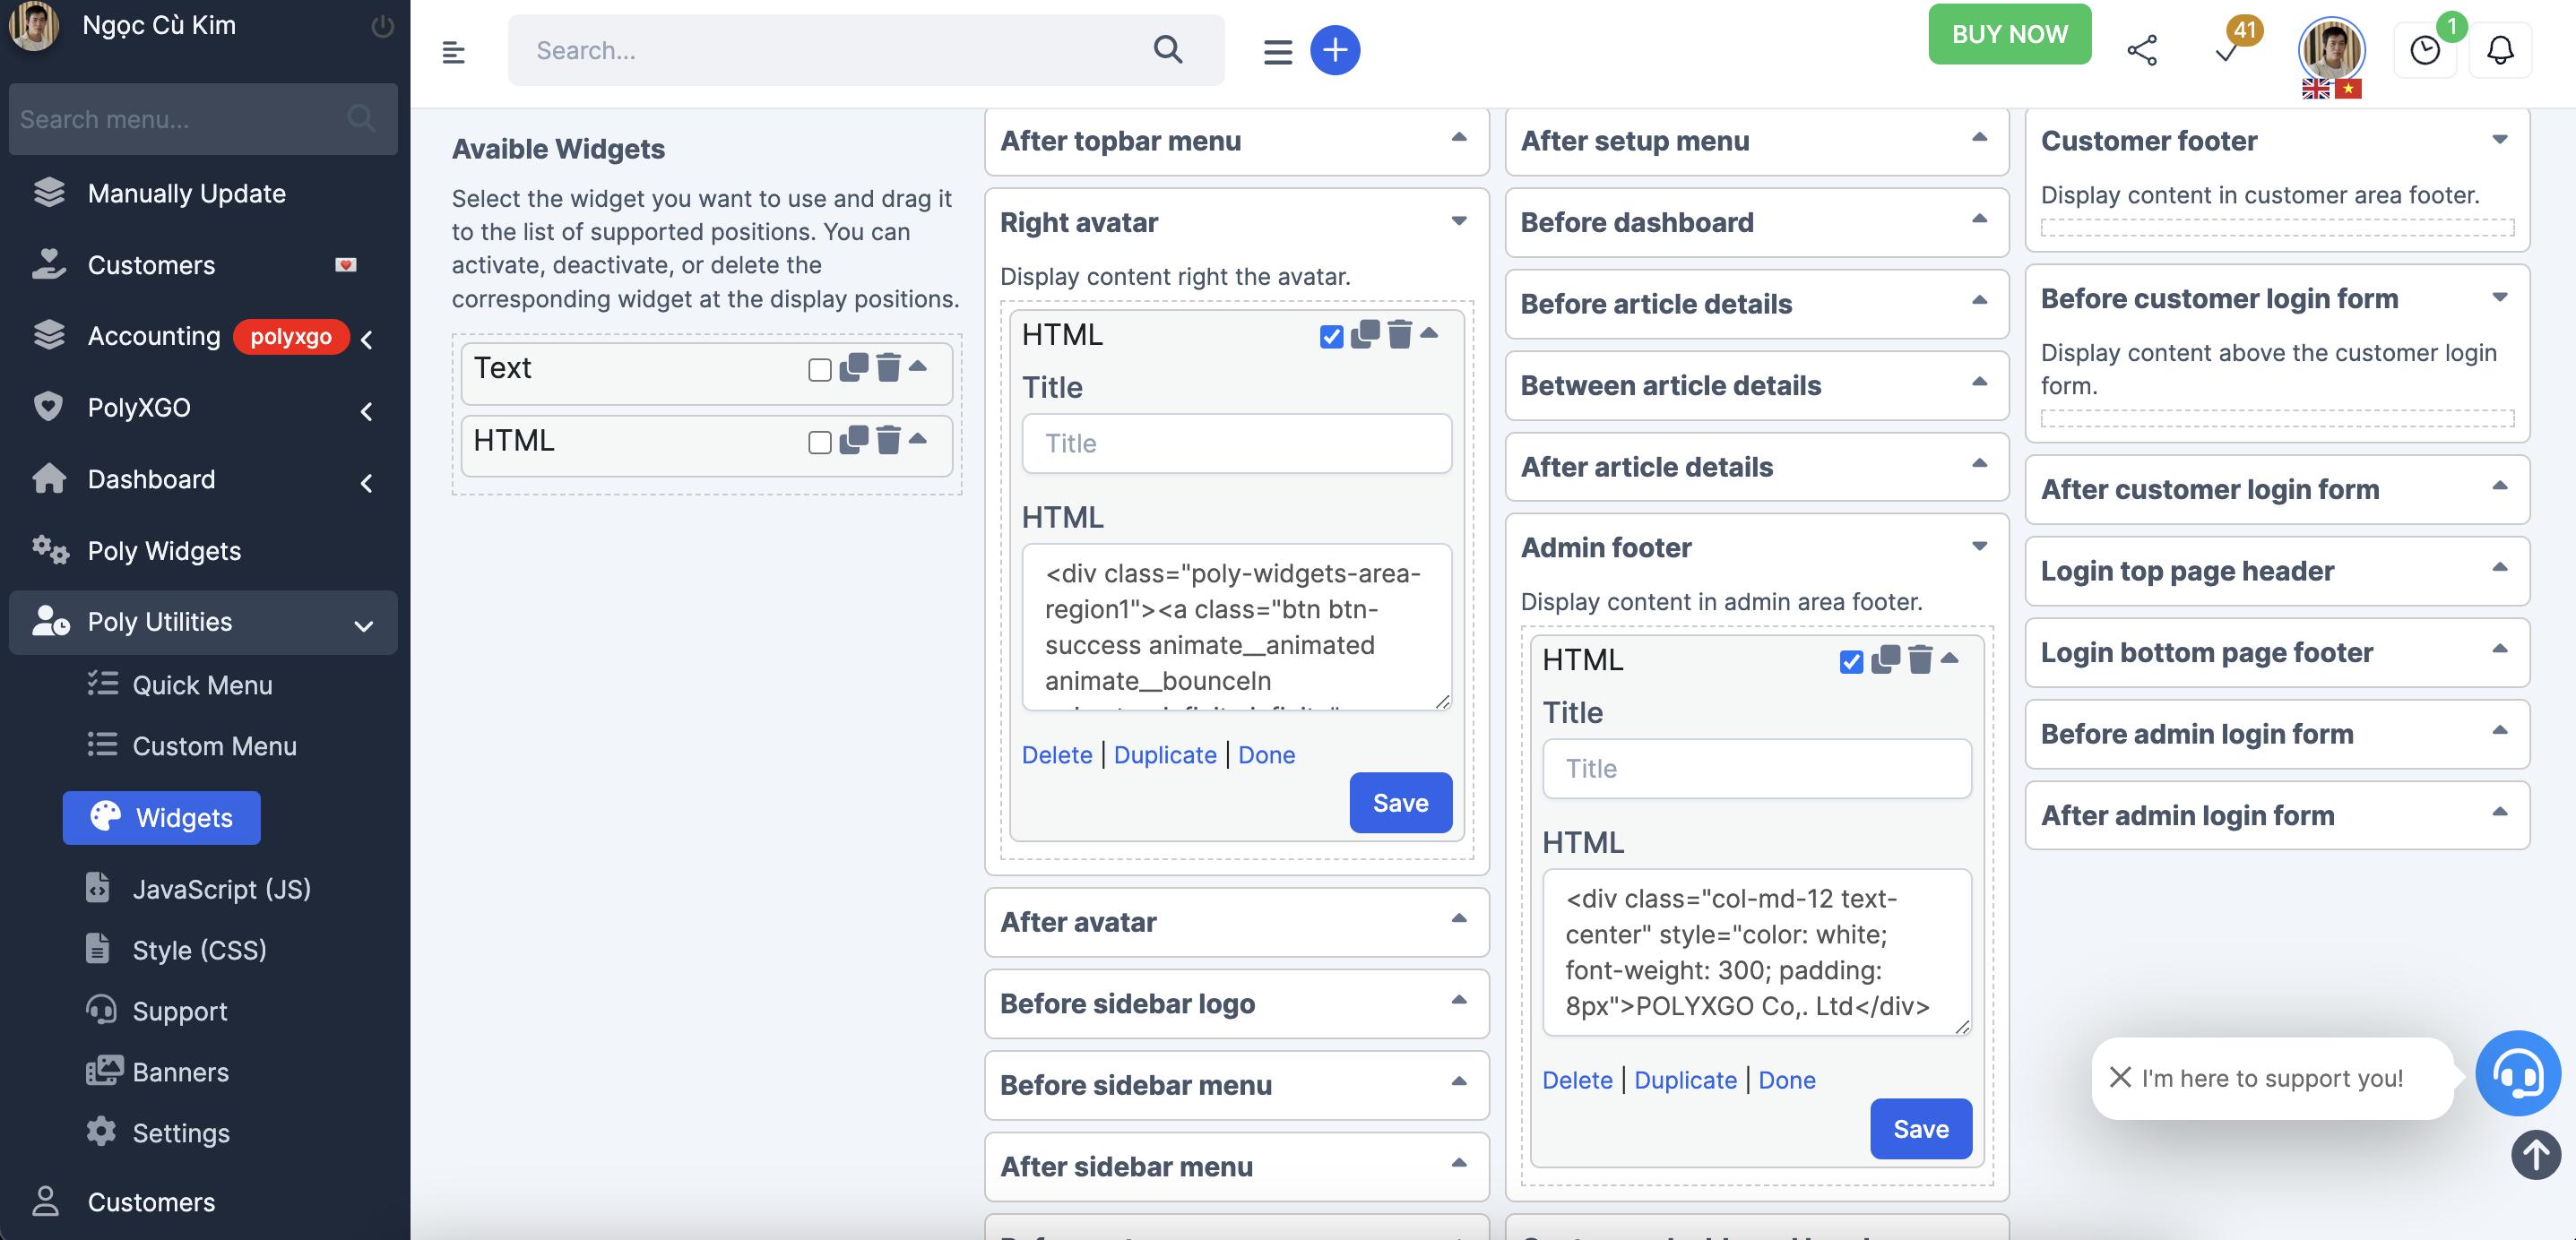Open Quick Menu from the sidebar
The image size is (2576, 1240).
(203, 684)
